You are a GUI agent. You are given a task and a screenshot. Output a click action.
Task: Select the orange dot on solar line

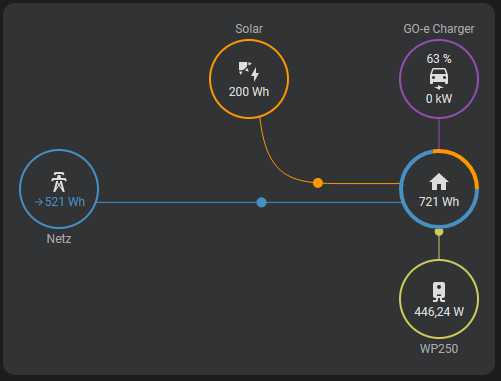tap(318, 183)
